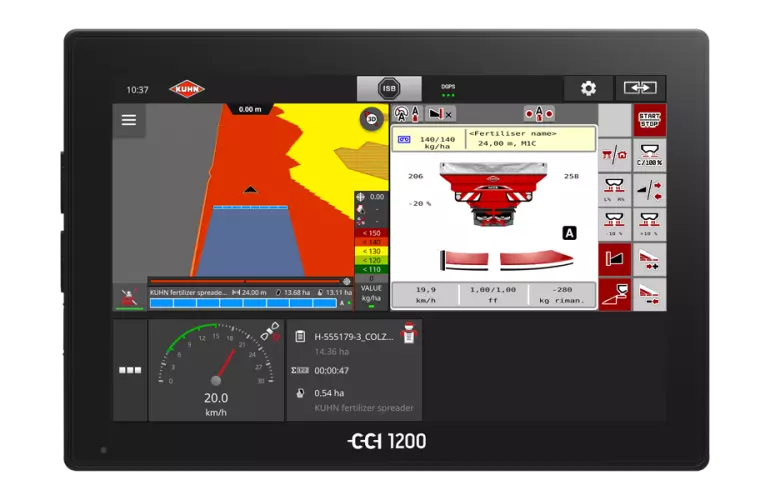Image resolution: width=770 pixels, height=500 pixels.
Task: Click the -20 % adjustment value
Action: [420, 203]
